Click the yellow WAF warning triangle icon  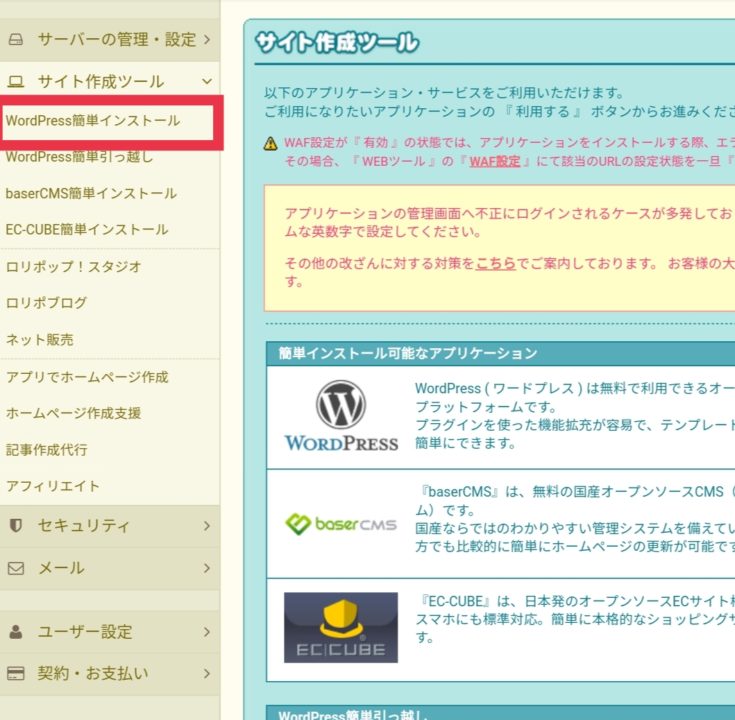[271, 144]
